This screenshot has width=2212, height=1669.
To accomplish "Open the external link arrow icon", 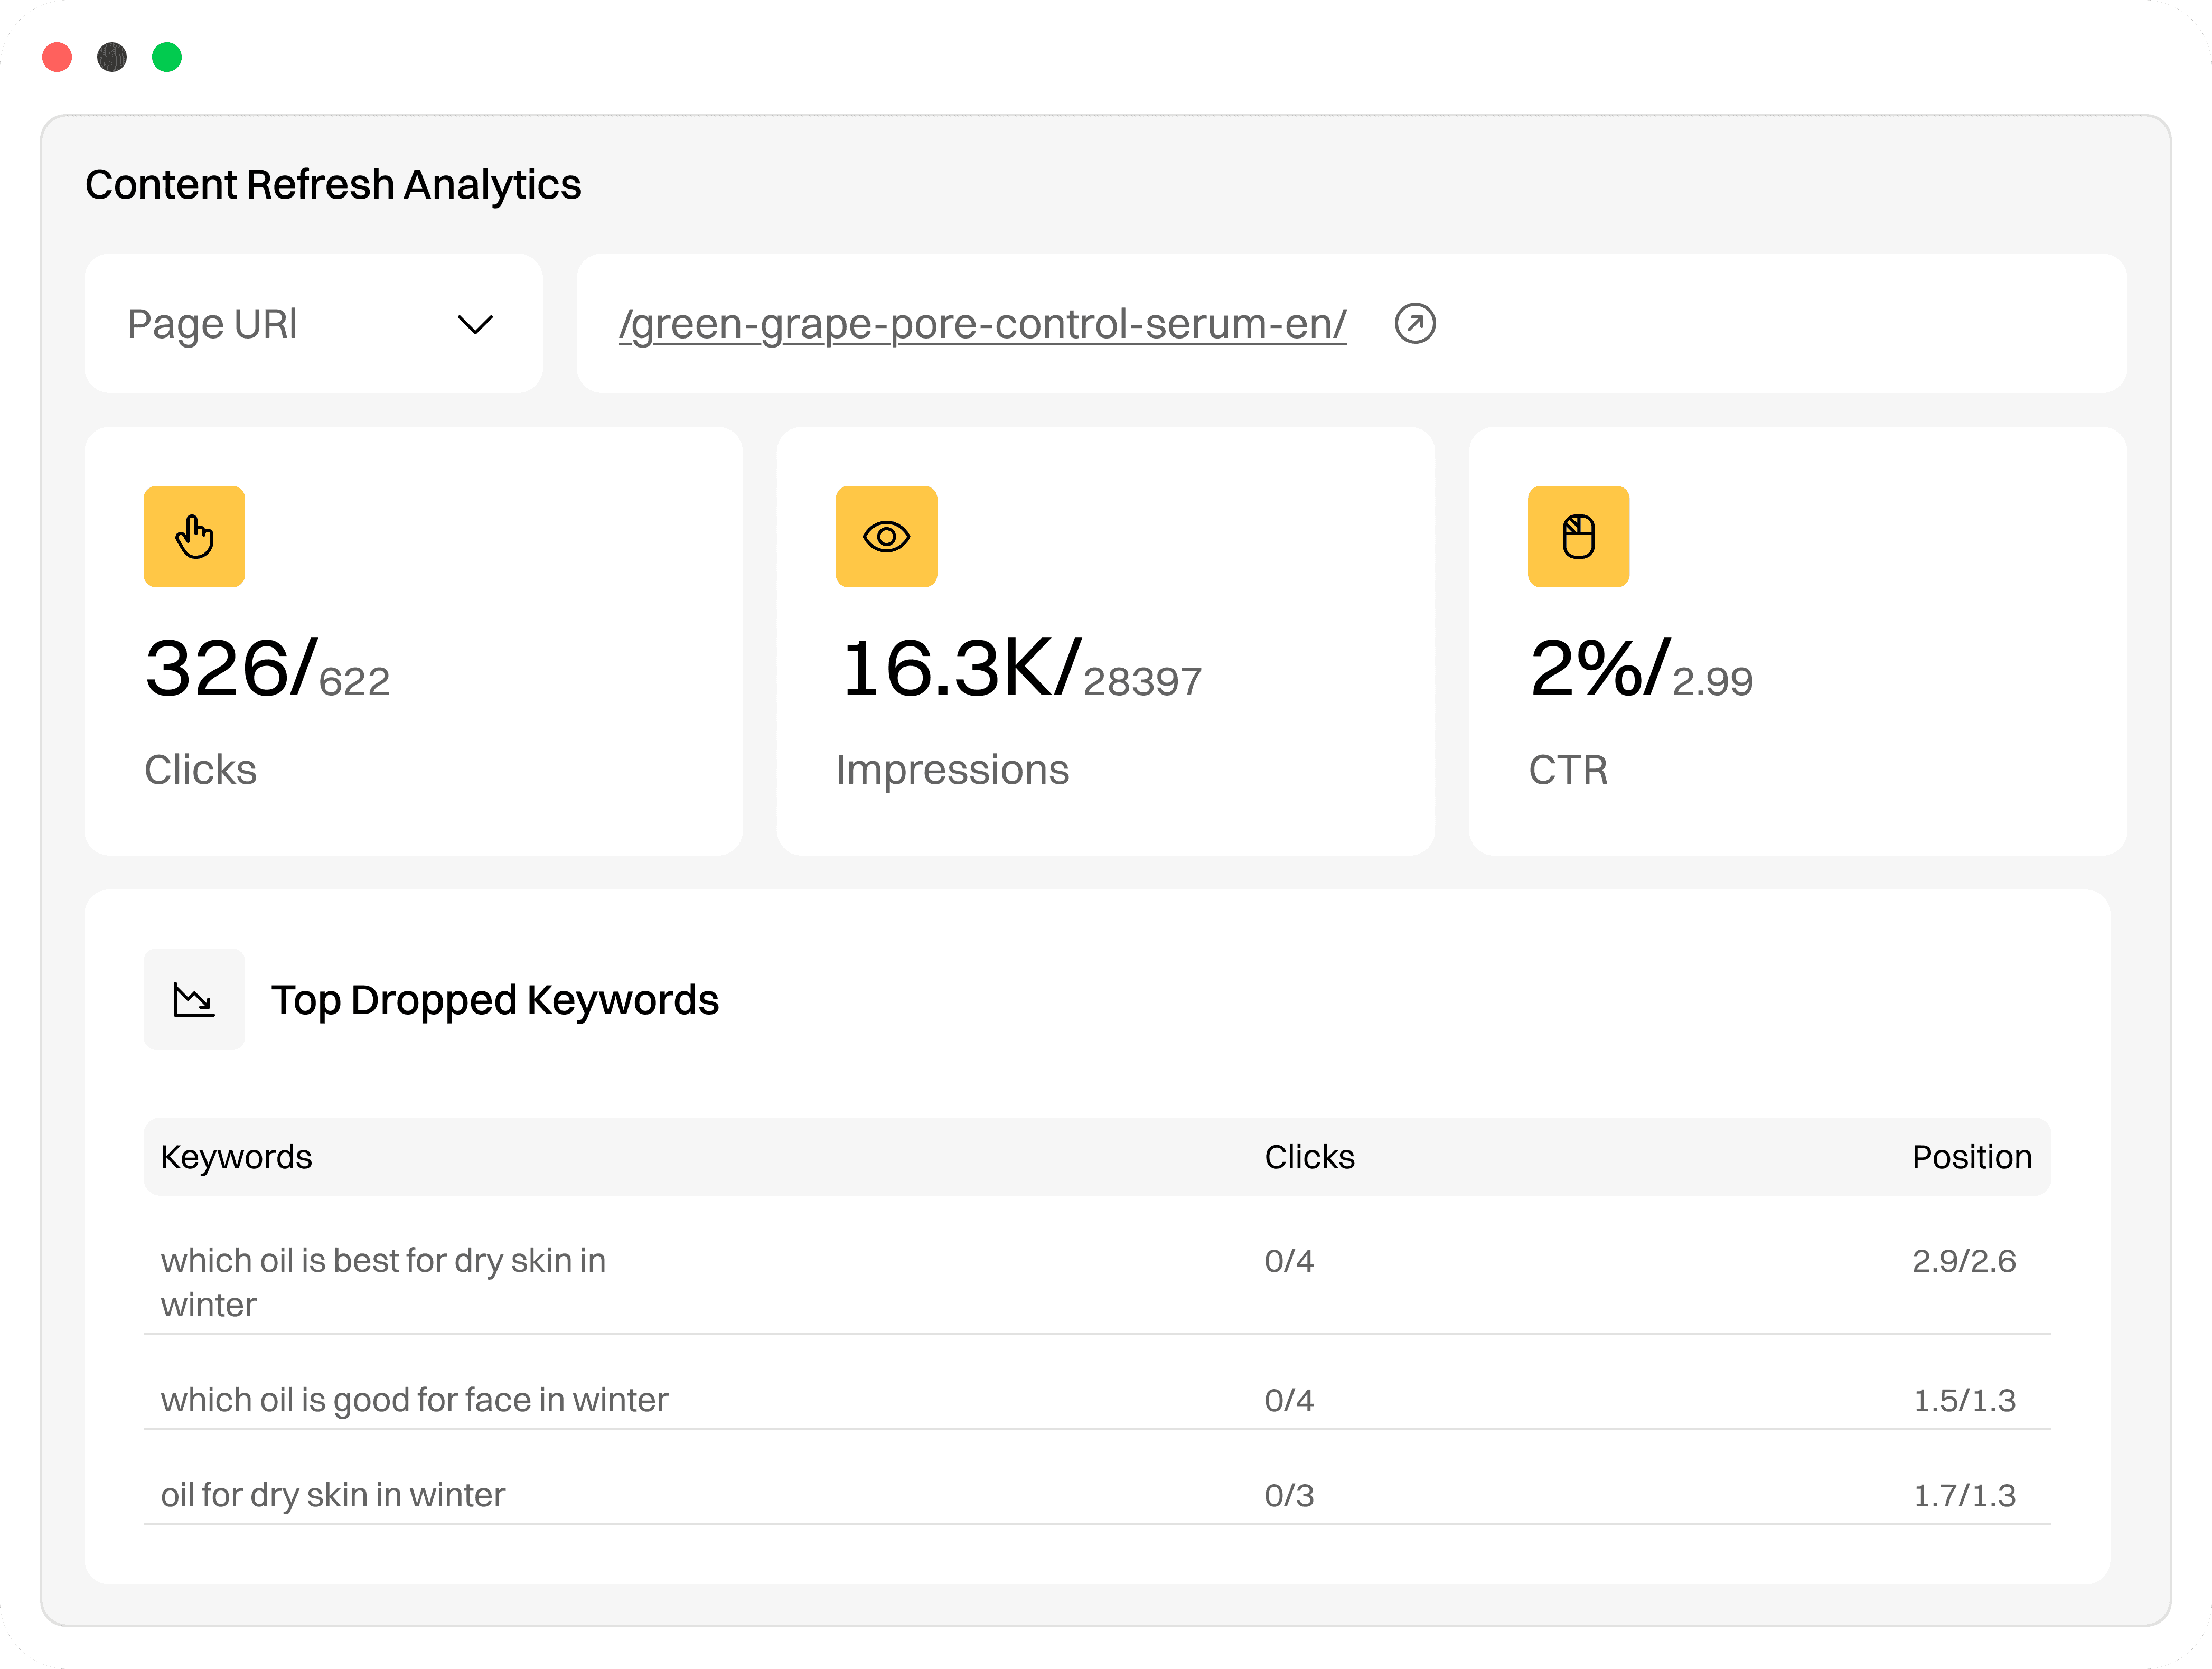I will (1414, 324).
